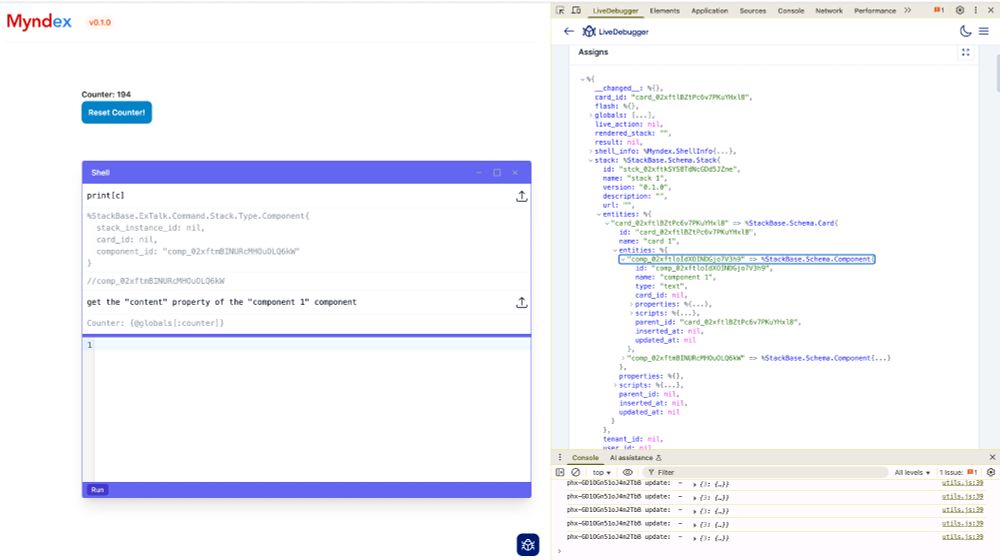
Task: Click the Counter: 194 label
Action: (x=106, y=94)
